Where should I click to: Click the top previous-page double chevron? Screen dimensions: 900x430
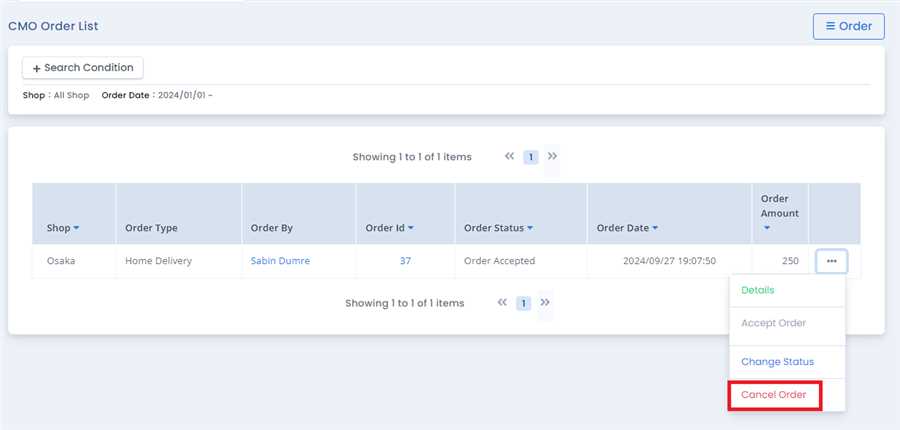click(509, 156)
